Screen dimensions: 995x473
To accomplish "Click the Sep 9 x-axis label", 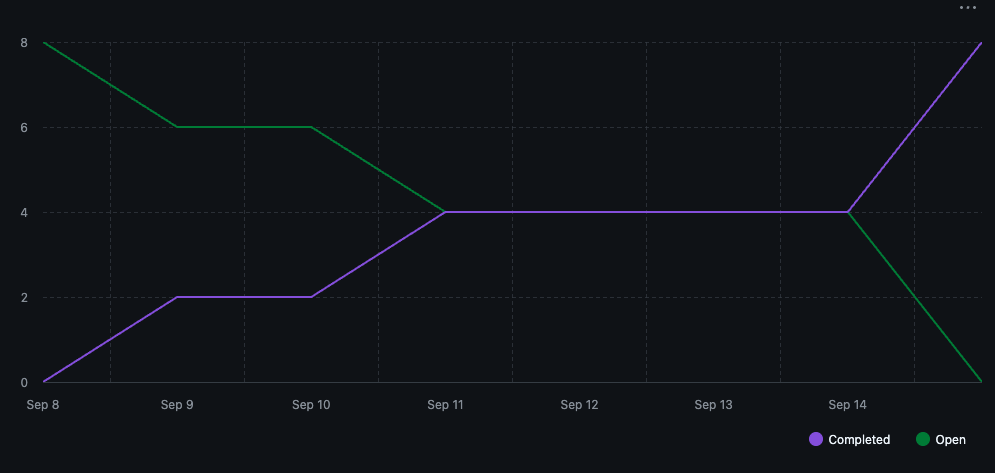I will [x=177, y=405].
